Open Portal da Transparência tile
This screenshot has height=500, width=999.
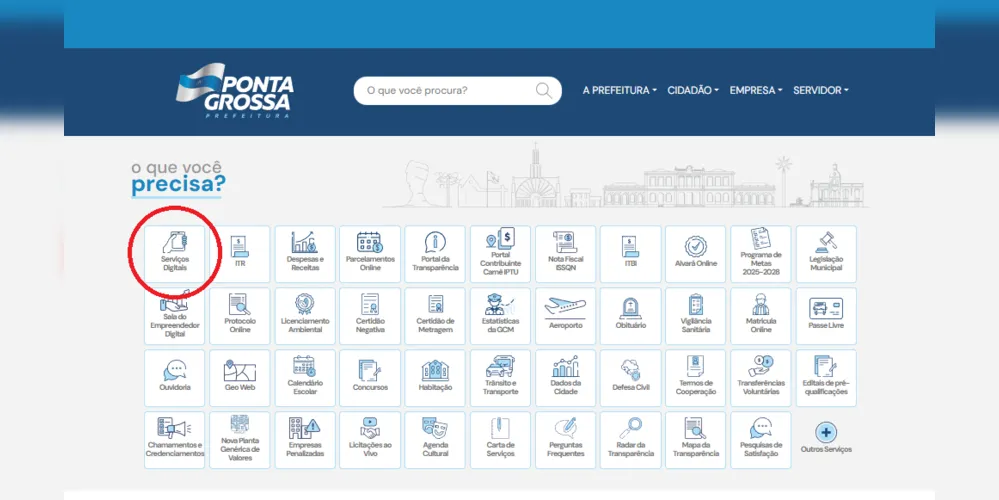435,254
